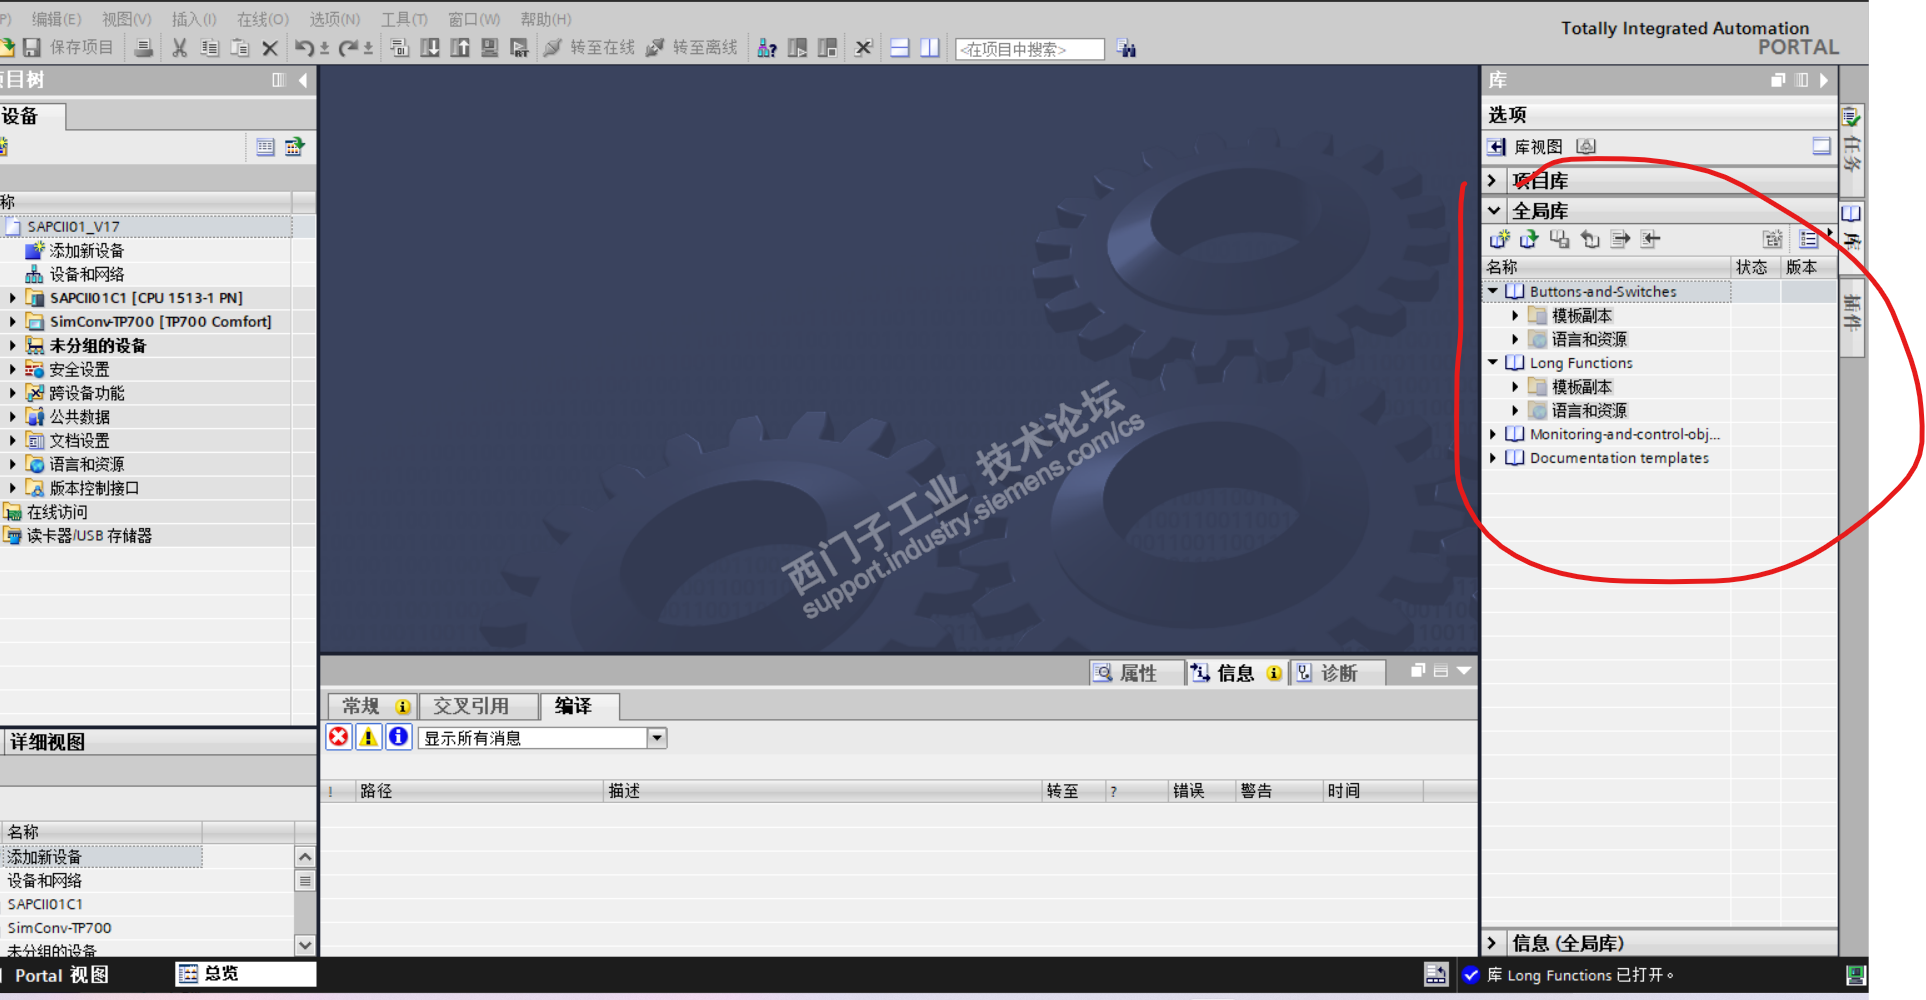Screen dimensions: 1926x1000
Task: Click the search binoculars icon beside the search box
Action: pyautogui.click(x=1127, y=48)
